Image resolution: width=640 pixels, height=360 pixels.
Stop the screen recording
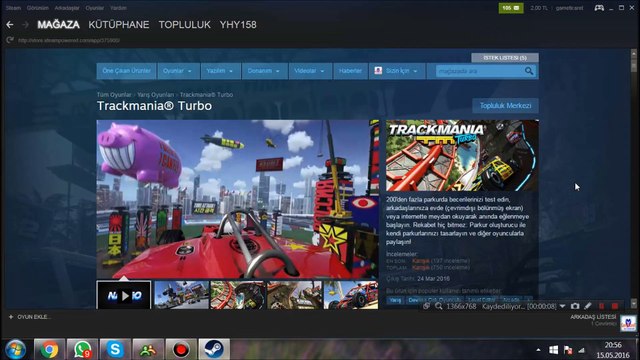coord(615,306)
